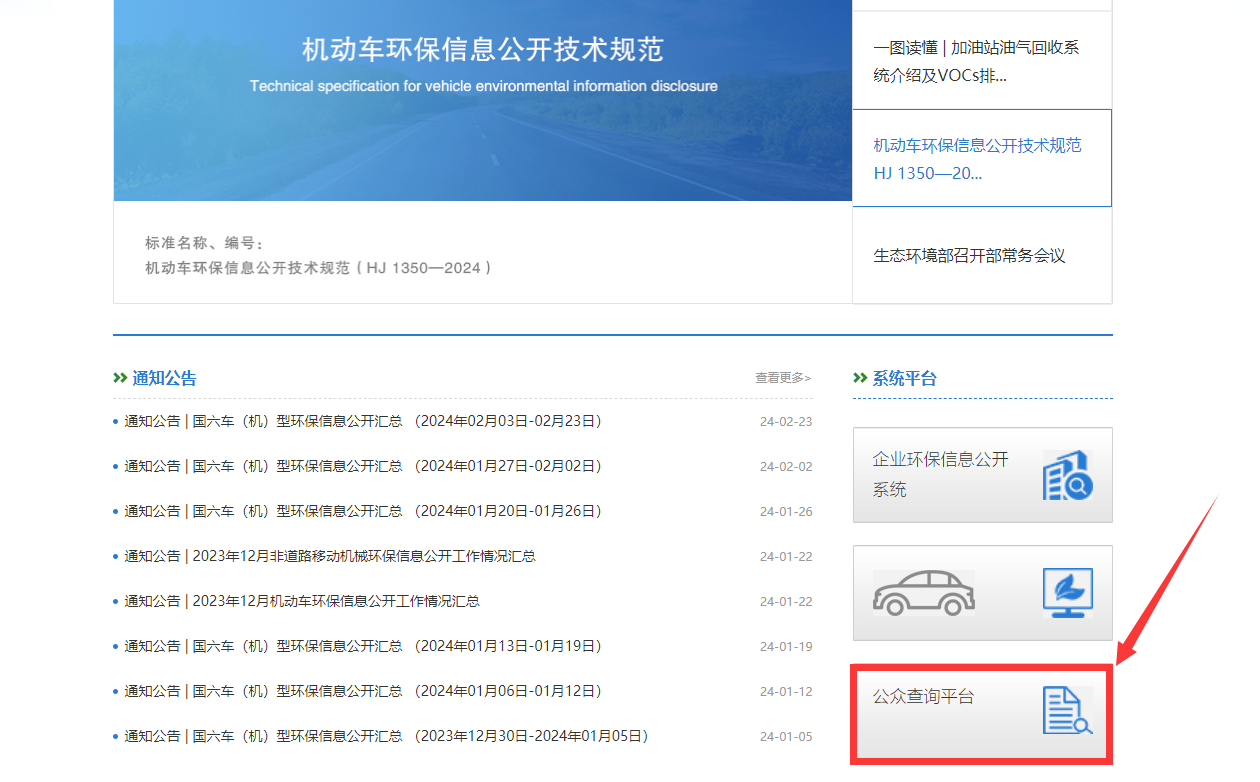
Task: Select the green leaf monitor icon
Action: tap(1066, 592)
